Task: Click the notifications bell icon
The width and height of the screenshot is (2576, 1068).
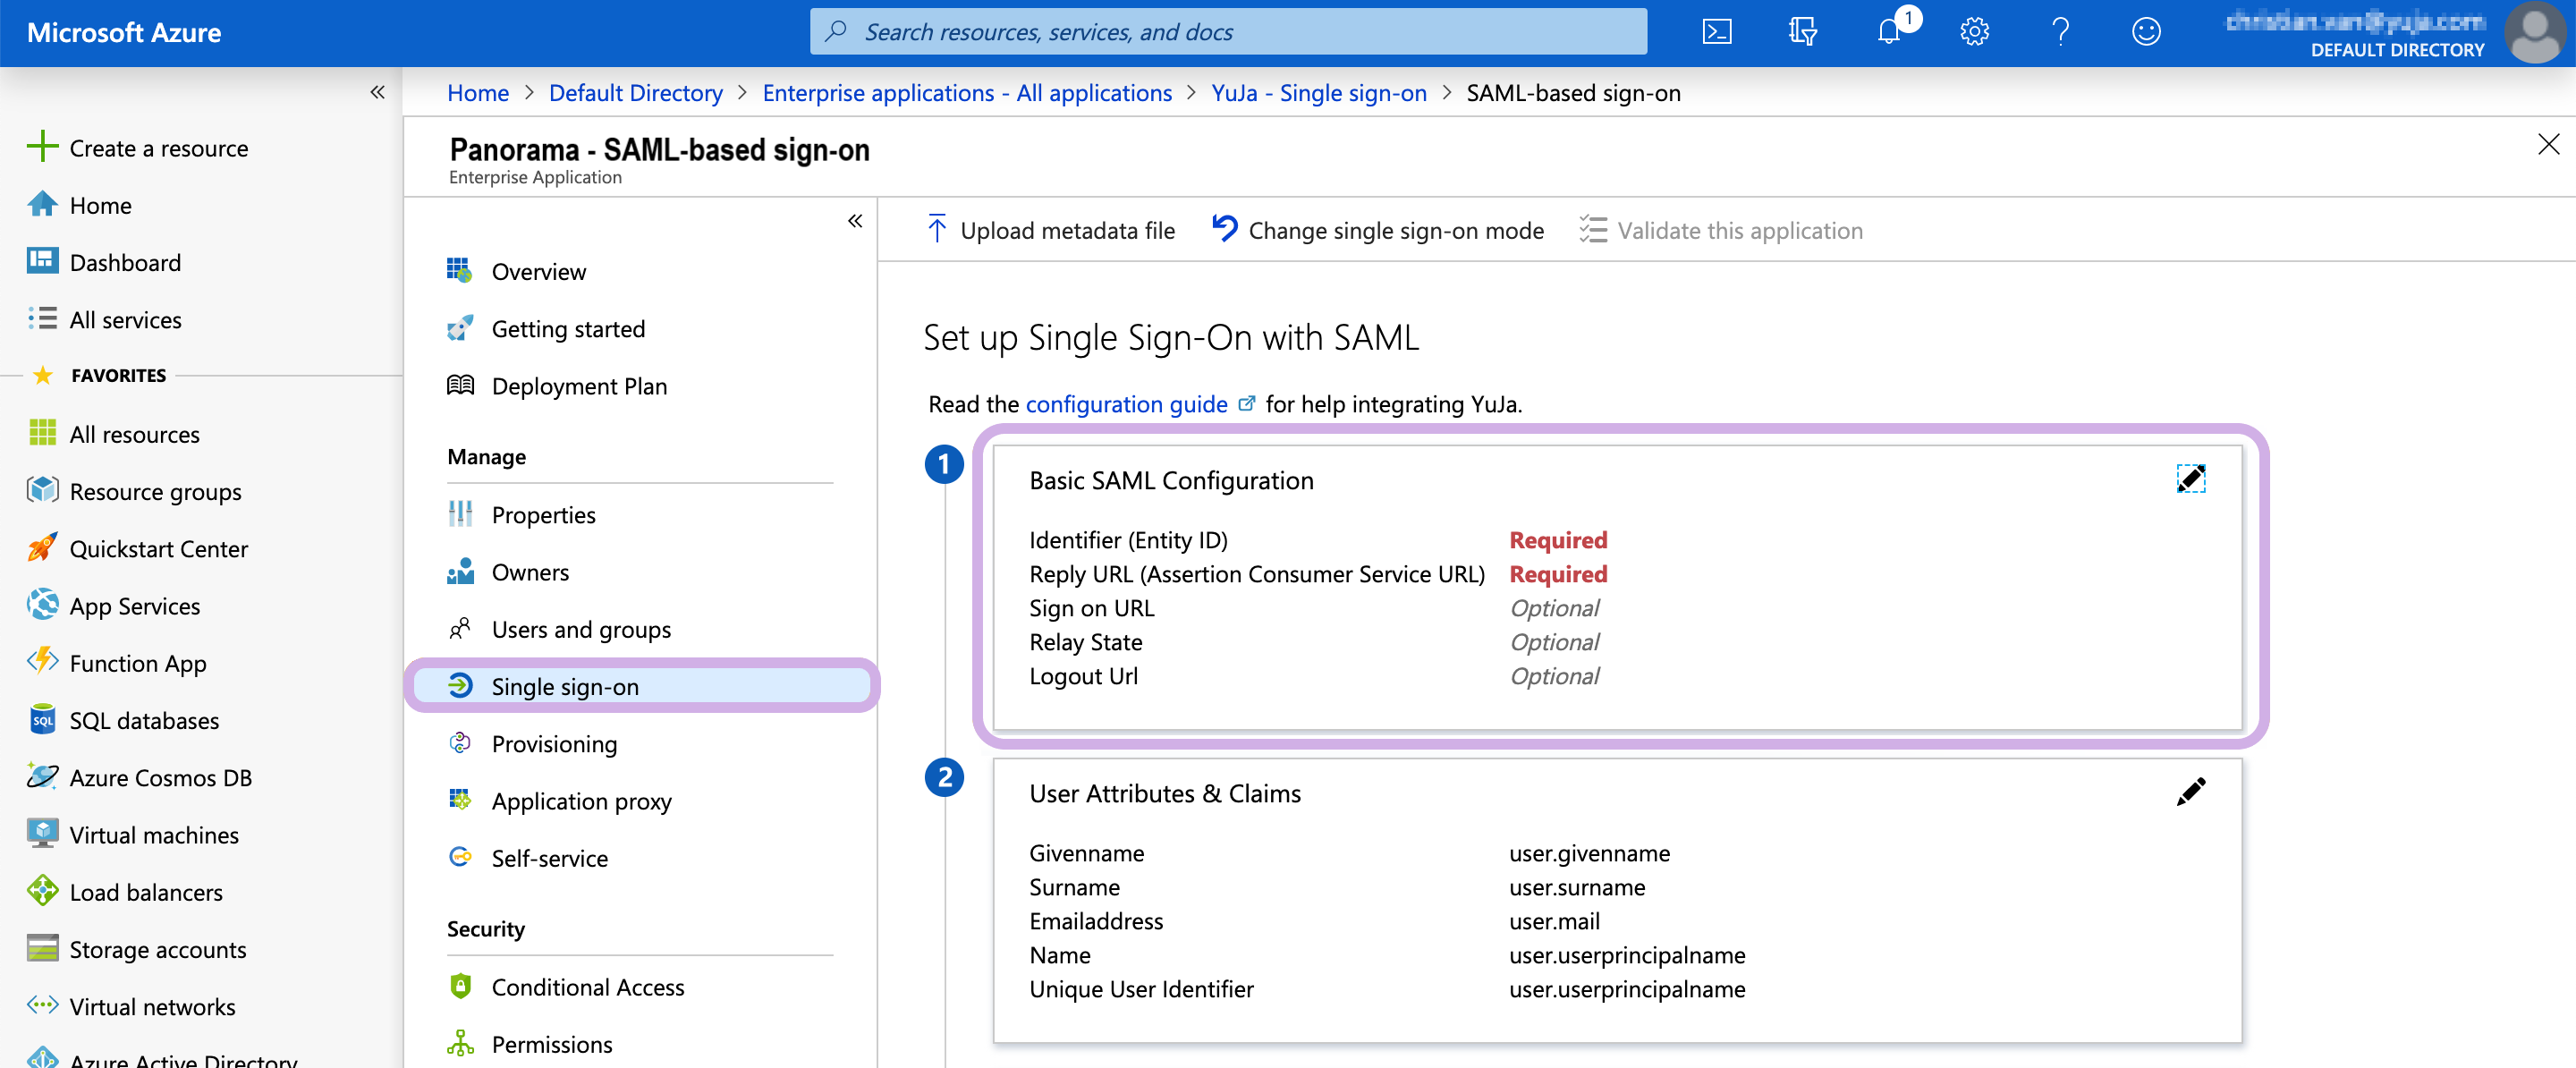Action: click(1888, 32)
